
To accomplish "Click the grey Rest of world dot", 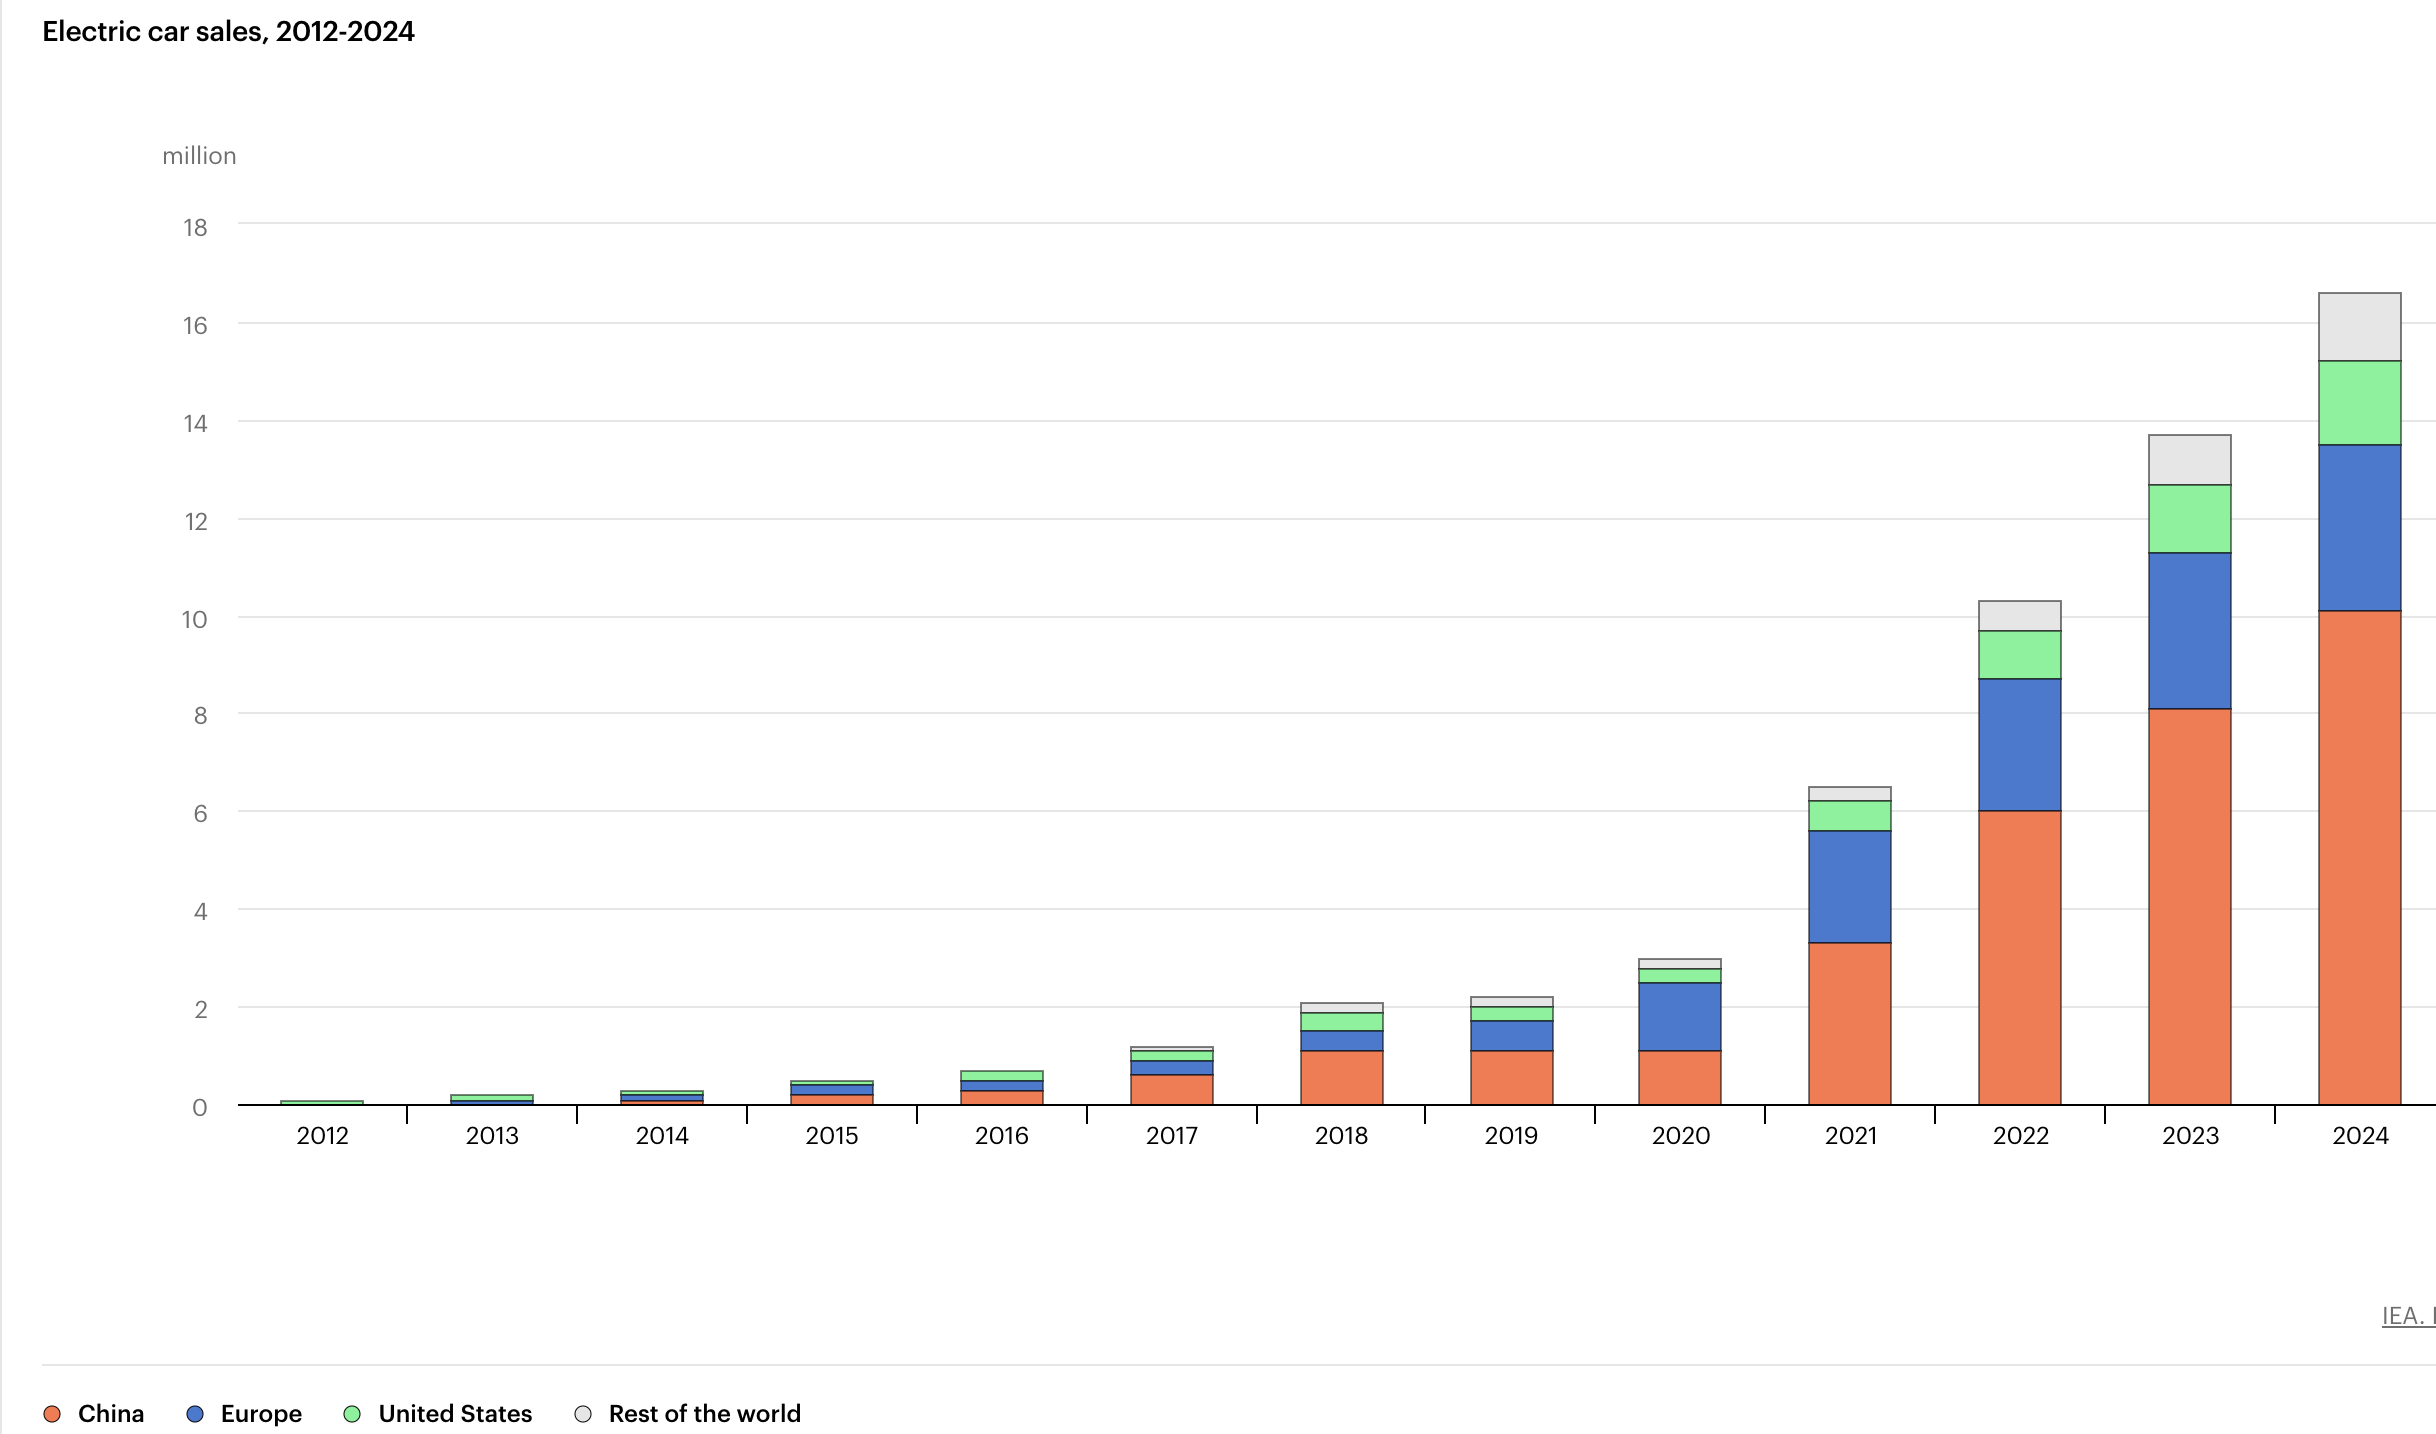I will pos(583,1414).
